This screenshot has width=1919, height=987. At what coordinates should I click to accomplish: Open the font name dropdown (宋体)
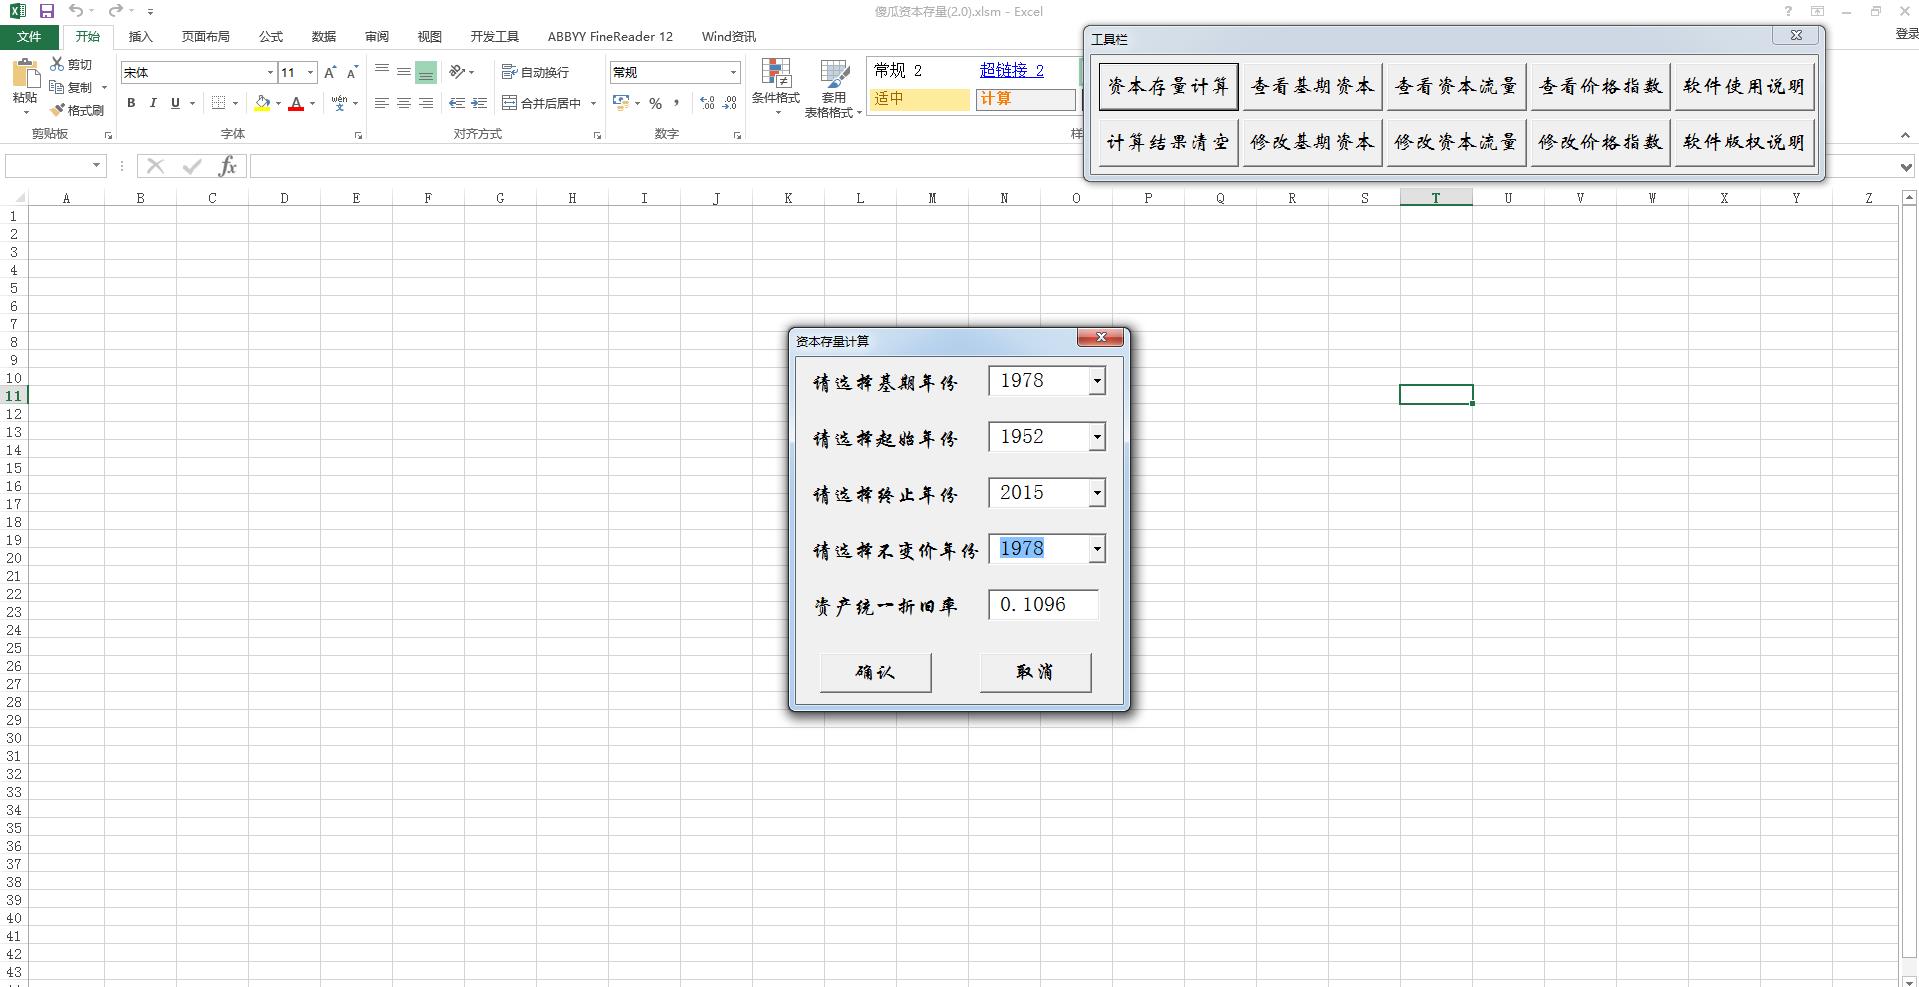coord(270,72)
